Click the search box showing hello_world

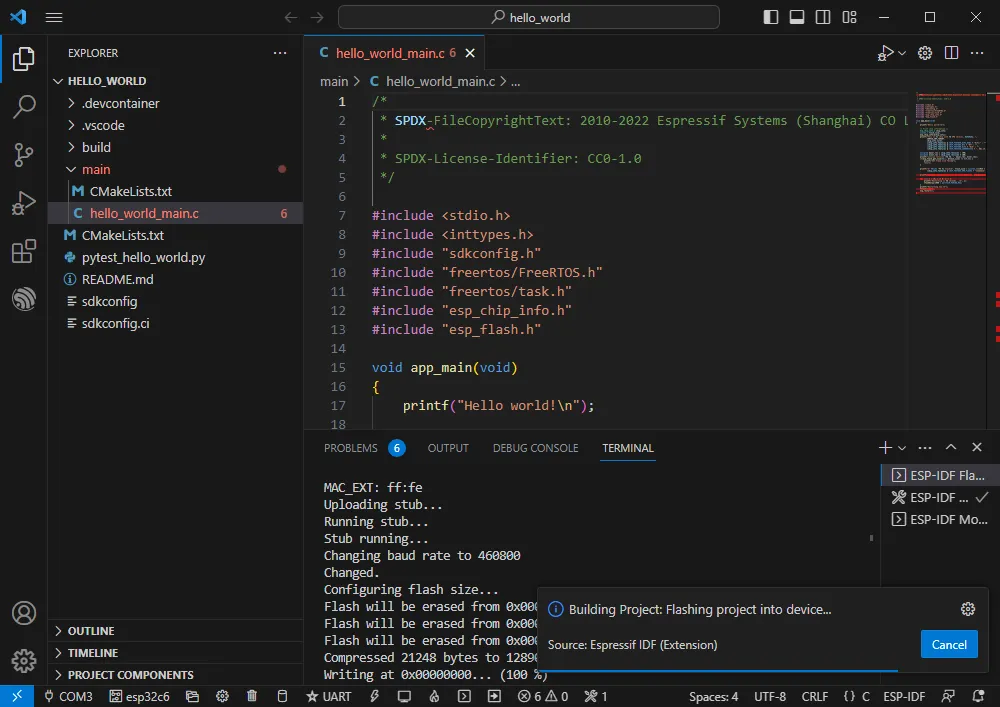(x=528, y=17)
